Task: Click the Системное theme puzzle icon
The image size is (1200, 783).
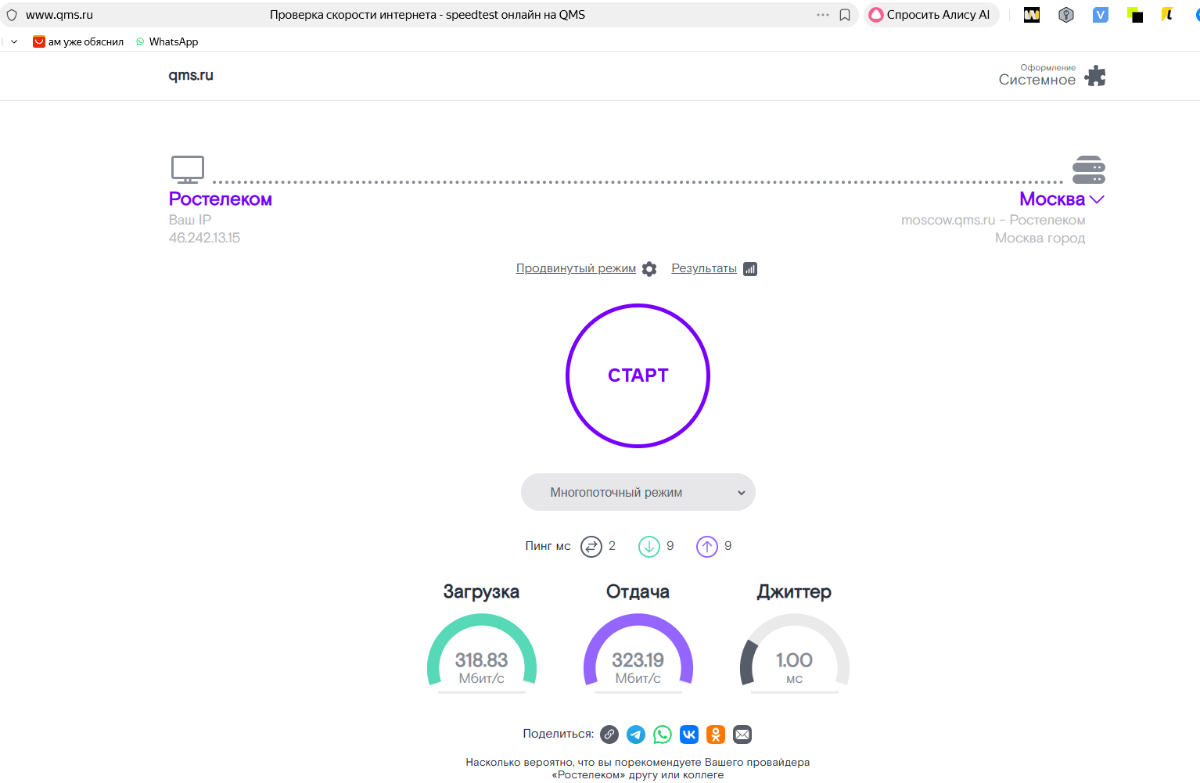Action: pos(1096,76)
